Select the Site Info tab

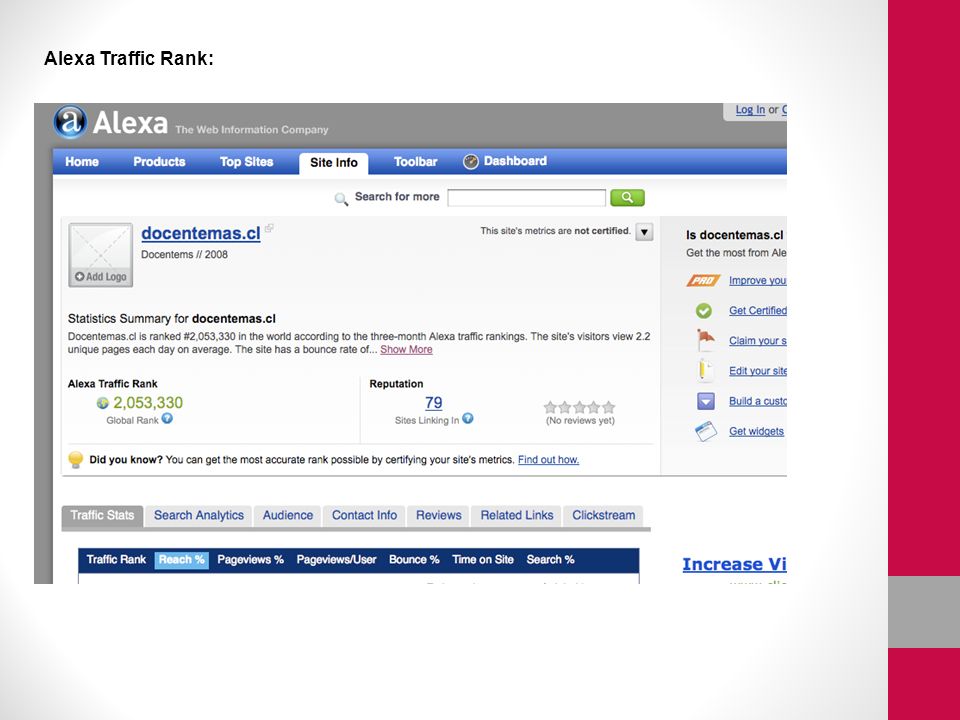[334, 163]
